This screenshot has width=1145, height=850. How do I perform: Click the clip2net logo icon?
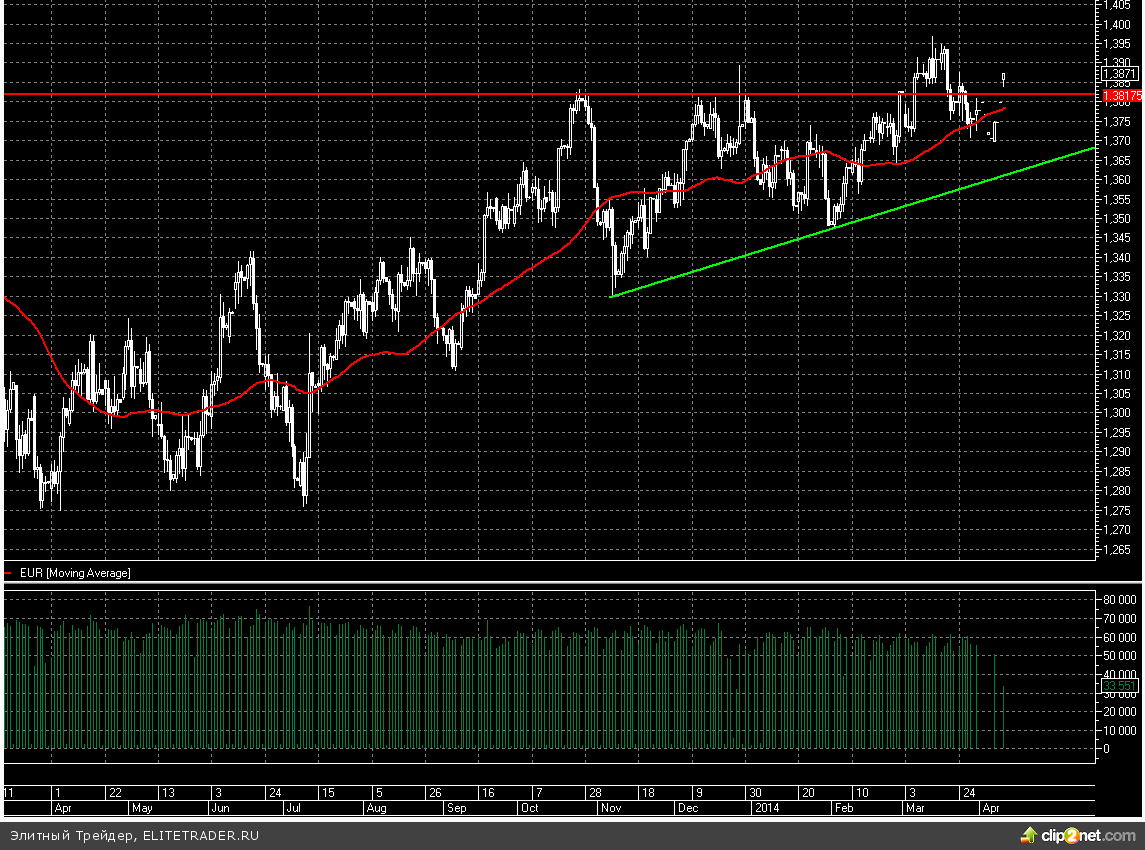(1027, 834)
